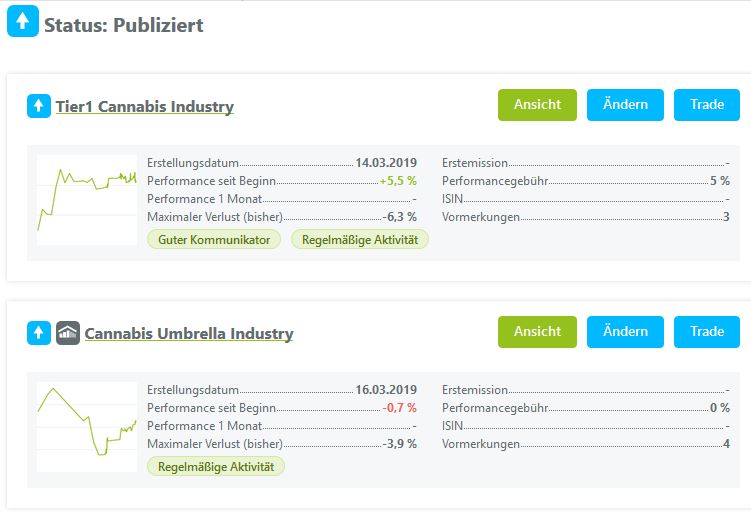Image resolution: width=751 pixels, height=521 pixels.
Task: Click Regelmäßige Aktivität badge in the Tier1 card
Action: [x=360, y=240]
